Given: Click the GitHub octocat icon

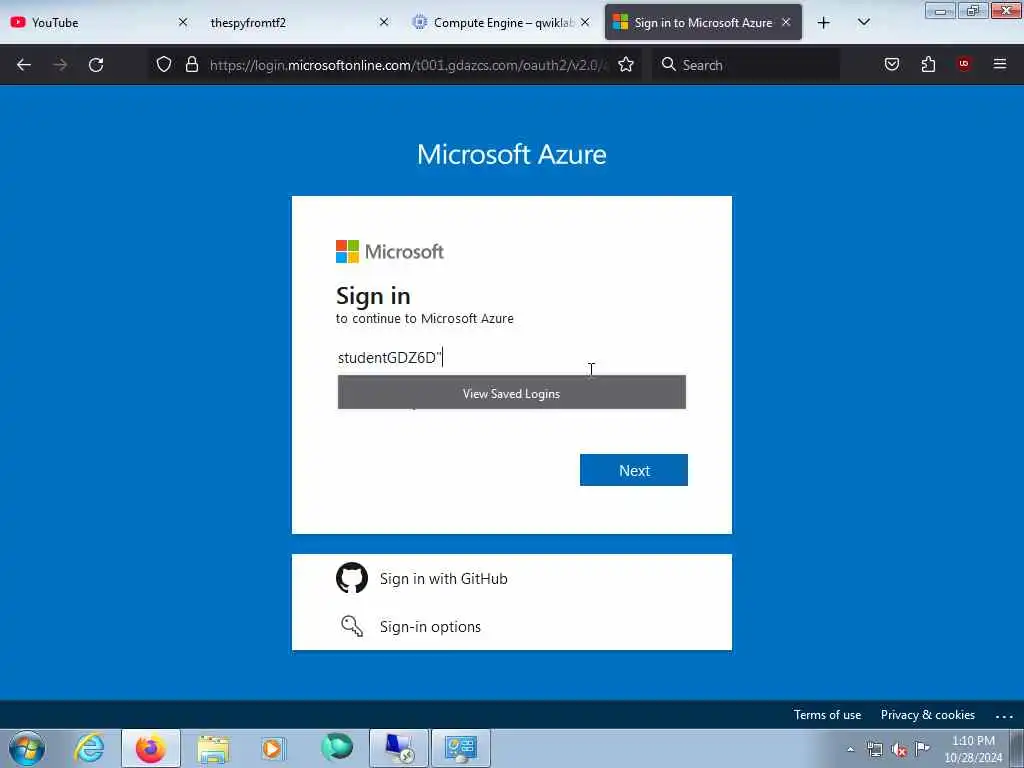Looking at the screenshot, I should (x=352, y=578).
